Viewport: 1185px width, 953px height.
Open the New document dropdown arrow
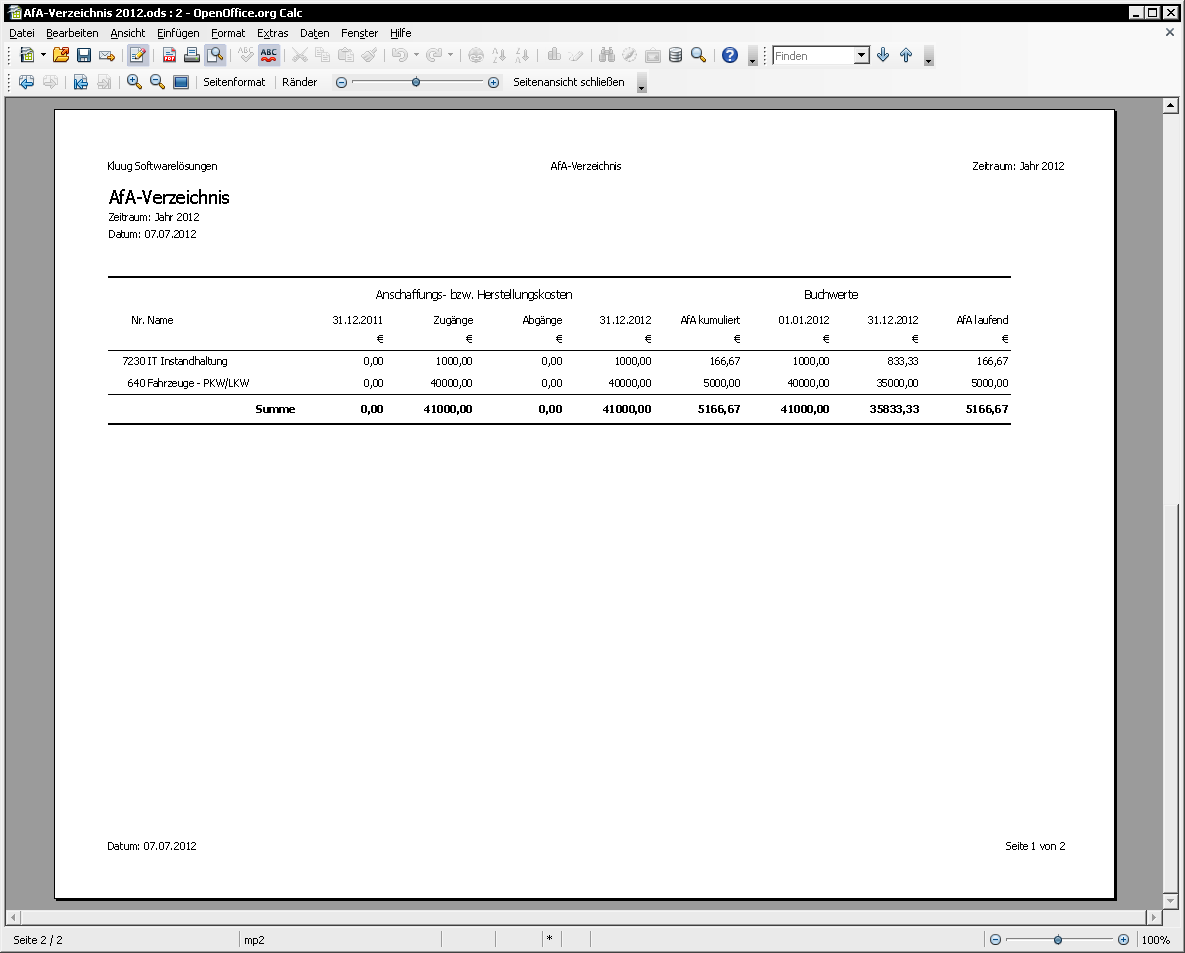click(43, 56)
